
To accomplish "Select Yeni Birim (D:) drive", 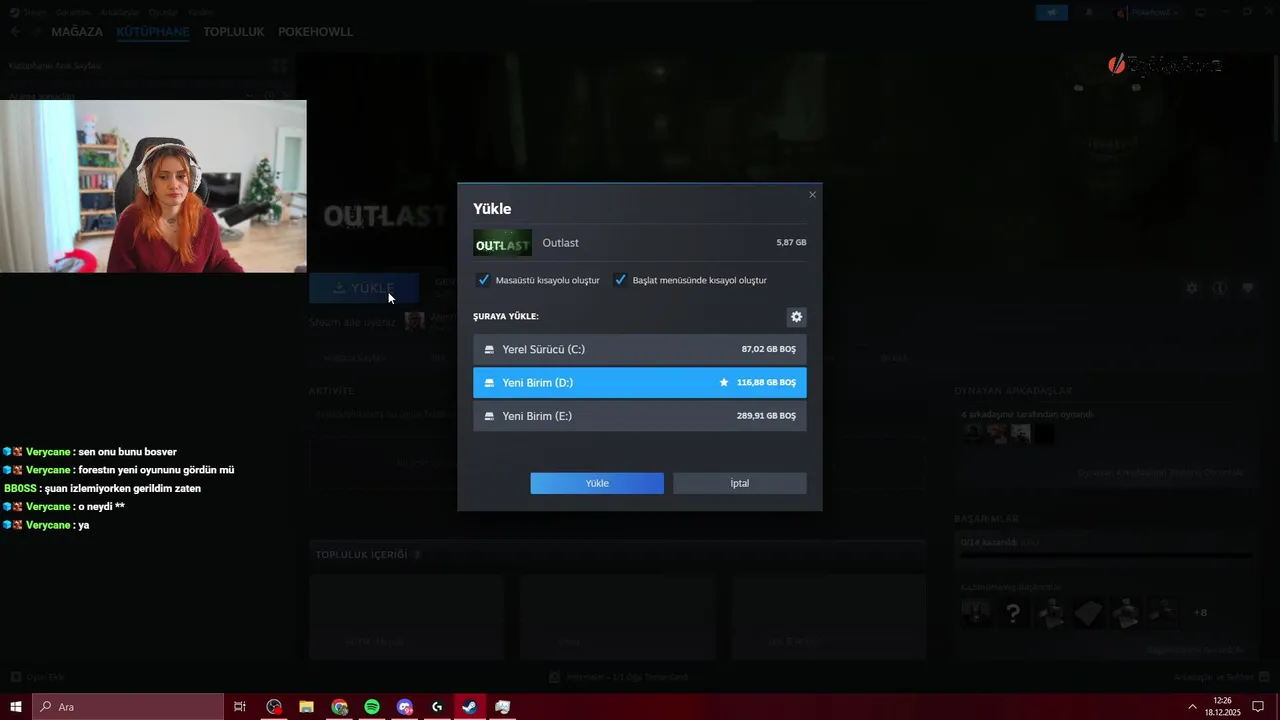I will [639, 383].
